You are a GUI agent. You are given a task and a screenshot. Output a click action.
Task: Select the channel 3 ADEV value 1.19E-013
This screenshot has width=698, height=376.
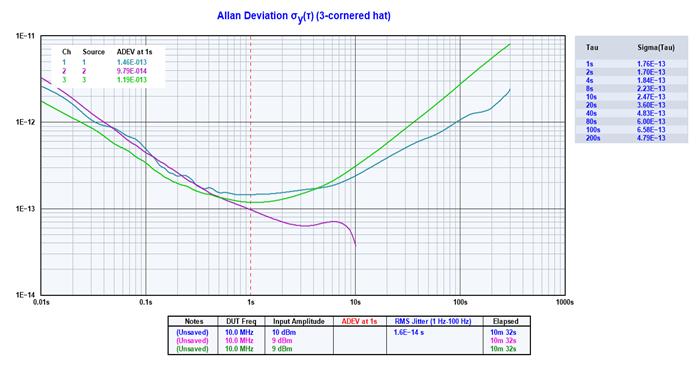pyautogui.click(x=132, y=80)
